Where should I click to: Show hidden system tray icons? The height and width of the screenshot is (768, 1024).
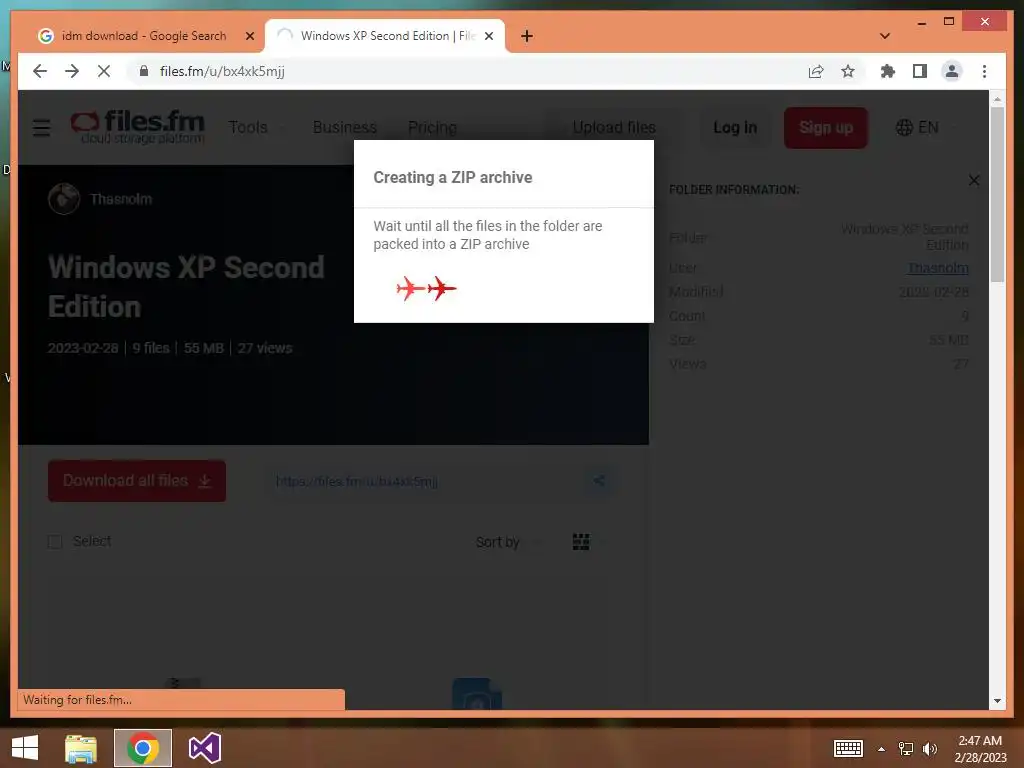coord(882,748)
